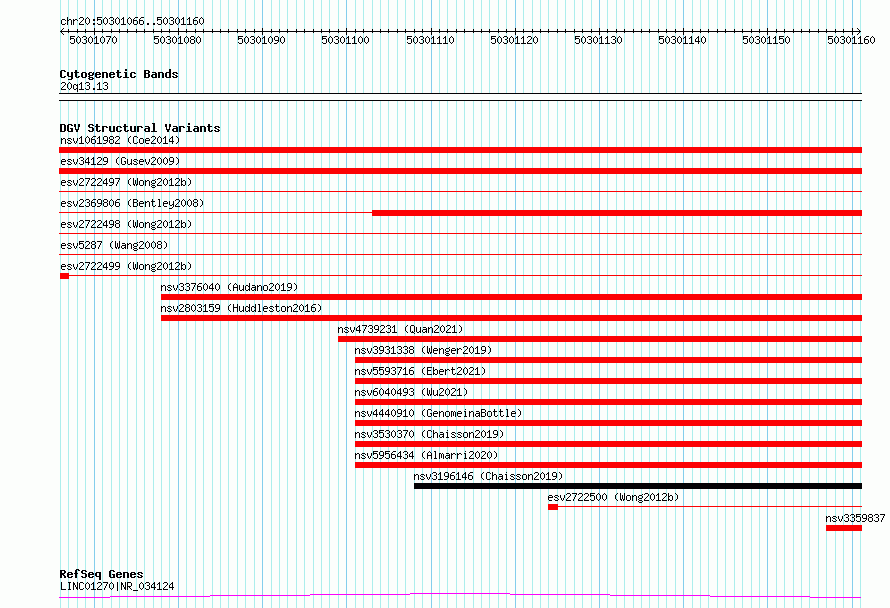This screenshot has width=890, height=608.
Task: Click ruler position 50301100
Action: click(345, 40)
